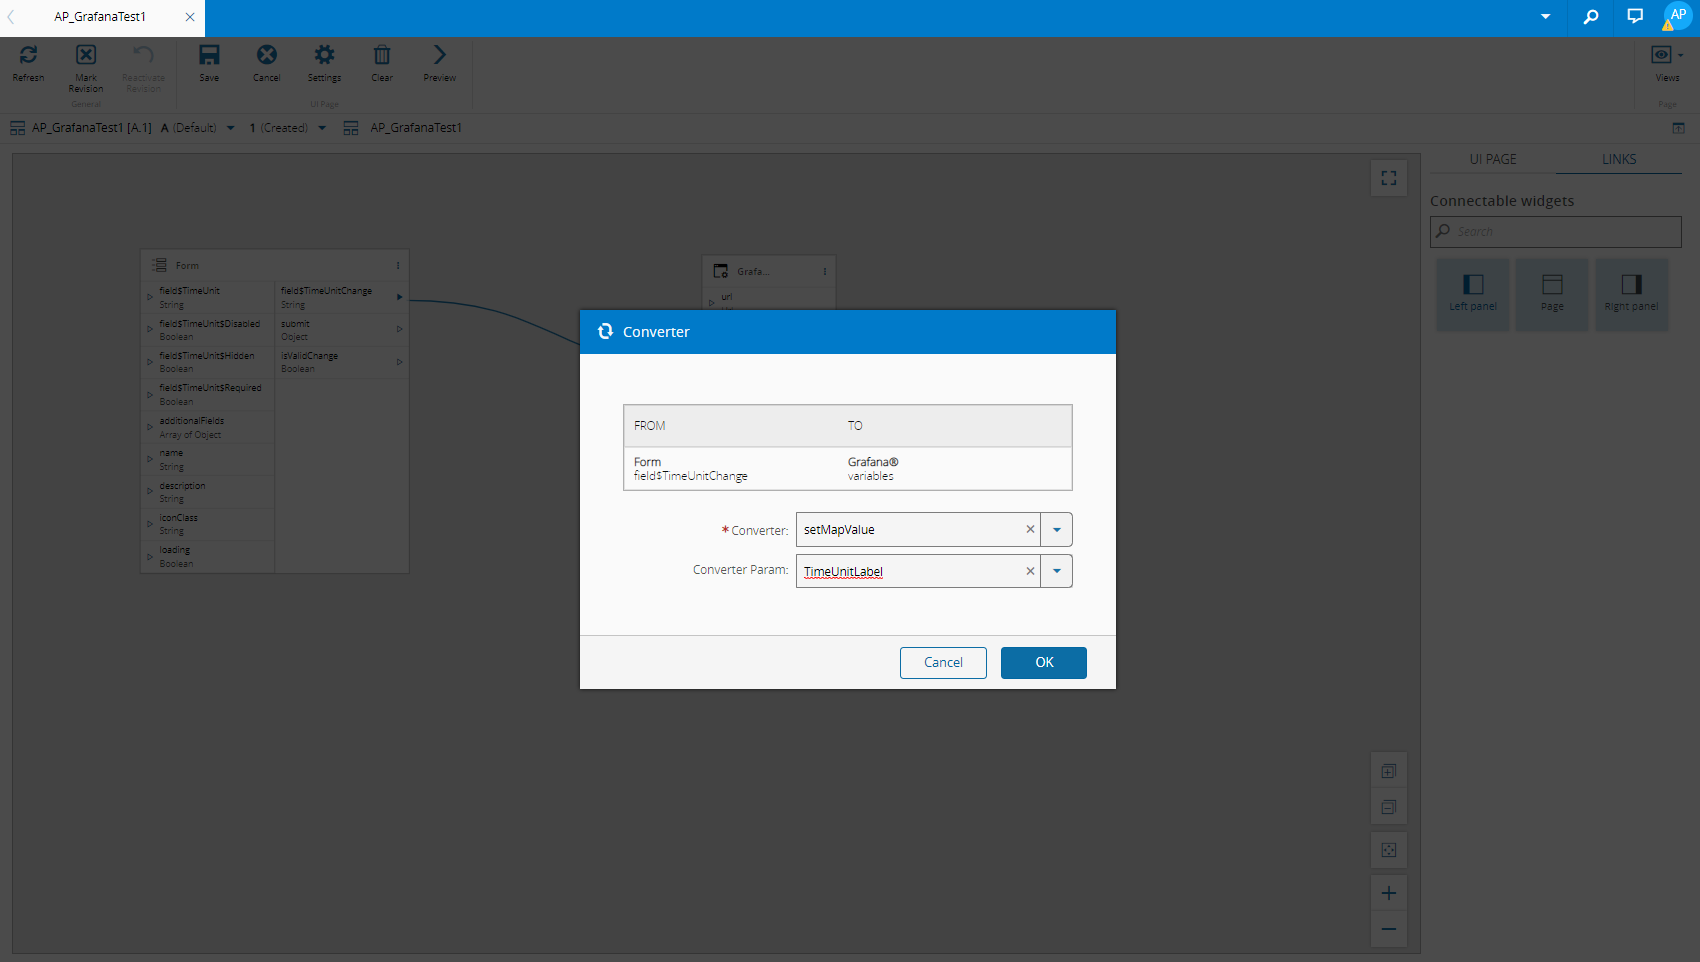Click the Clear trash icon
This screenshot has width=1700, height=962.
pos(382,56)
